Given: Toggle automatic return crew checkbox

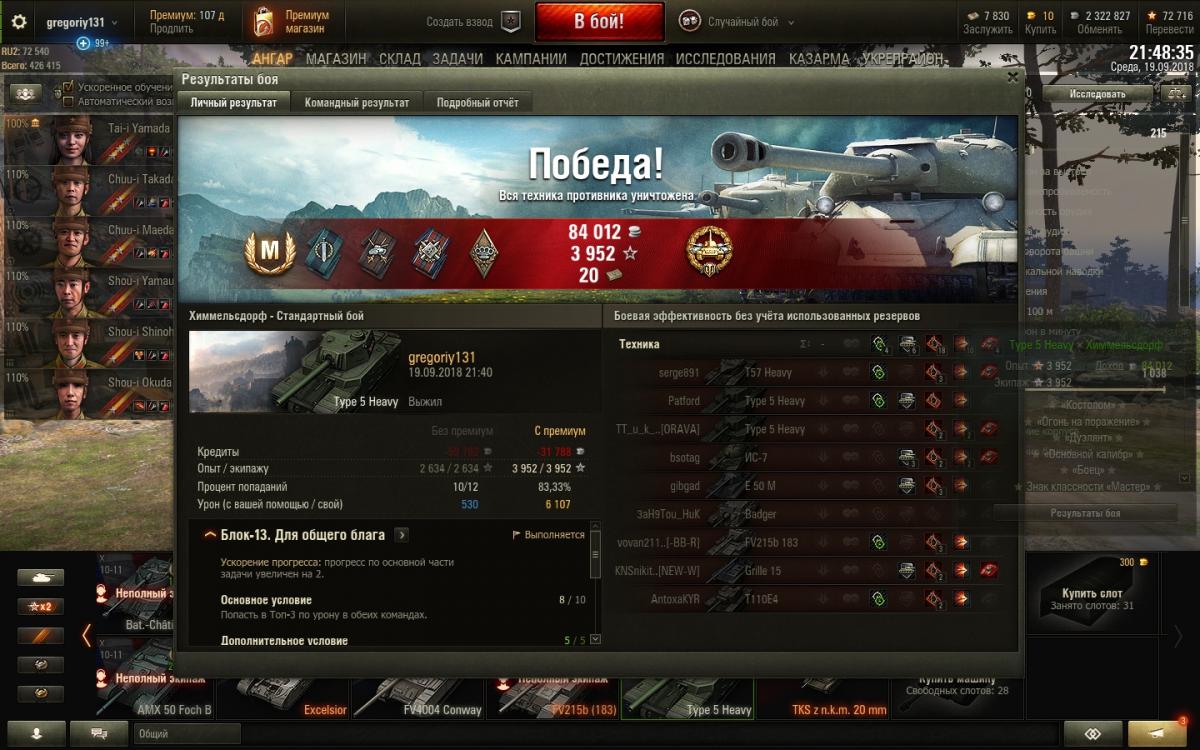Looking at the screenshot, I should pyautogui.click(x=69, y=101).
